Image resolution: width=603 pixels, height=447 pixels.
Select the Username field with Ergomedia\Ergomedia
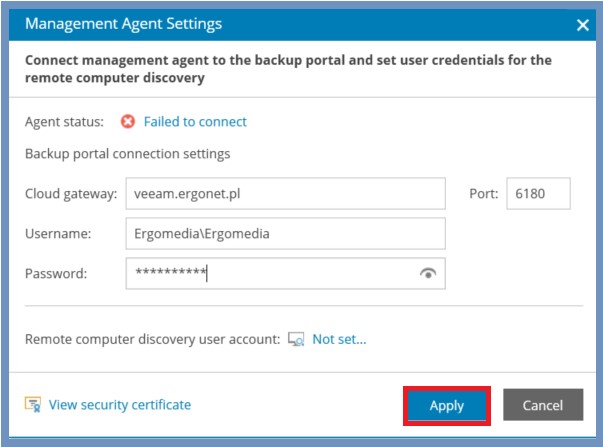285,234
